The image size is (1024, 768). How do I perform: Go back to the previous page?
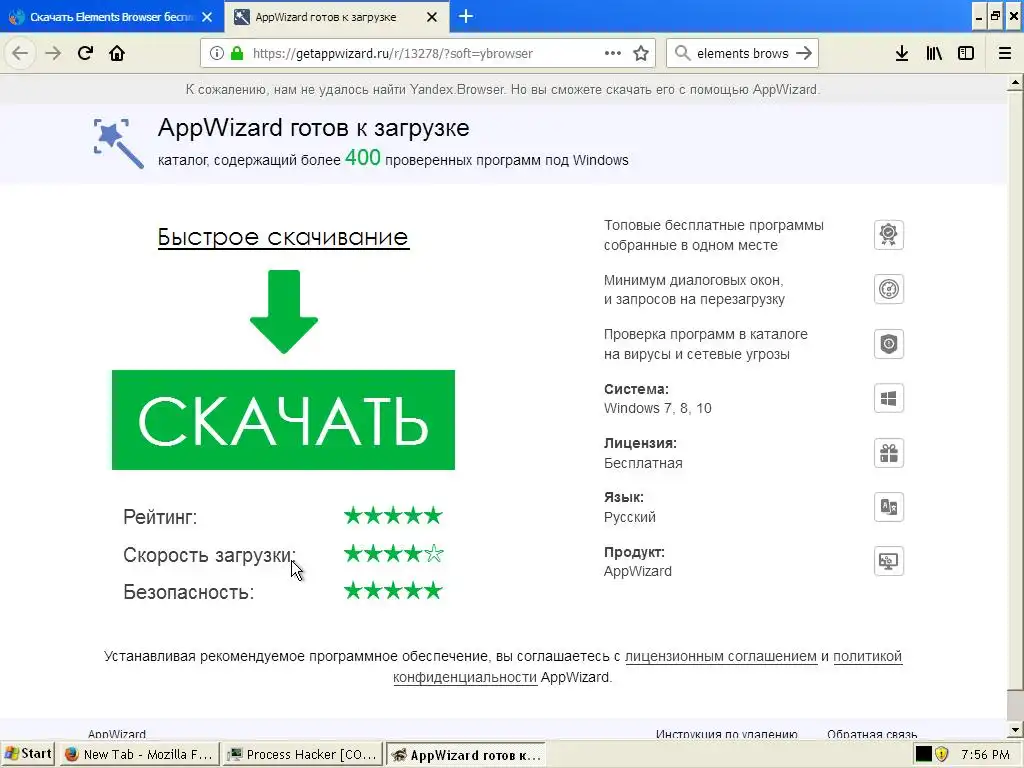[20, 53]
